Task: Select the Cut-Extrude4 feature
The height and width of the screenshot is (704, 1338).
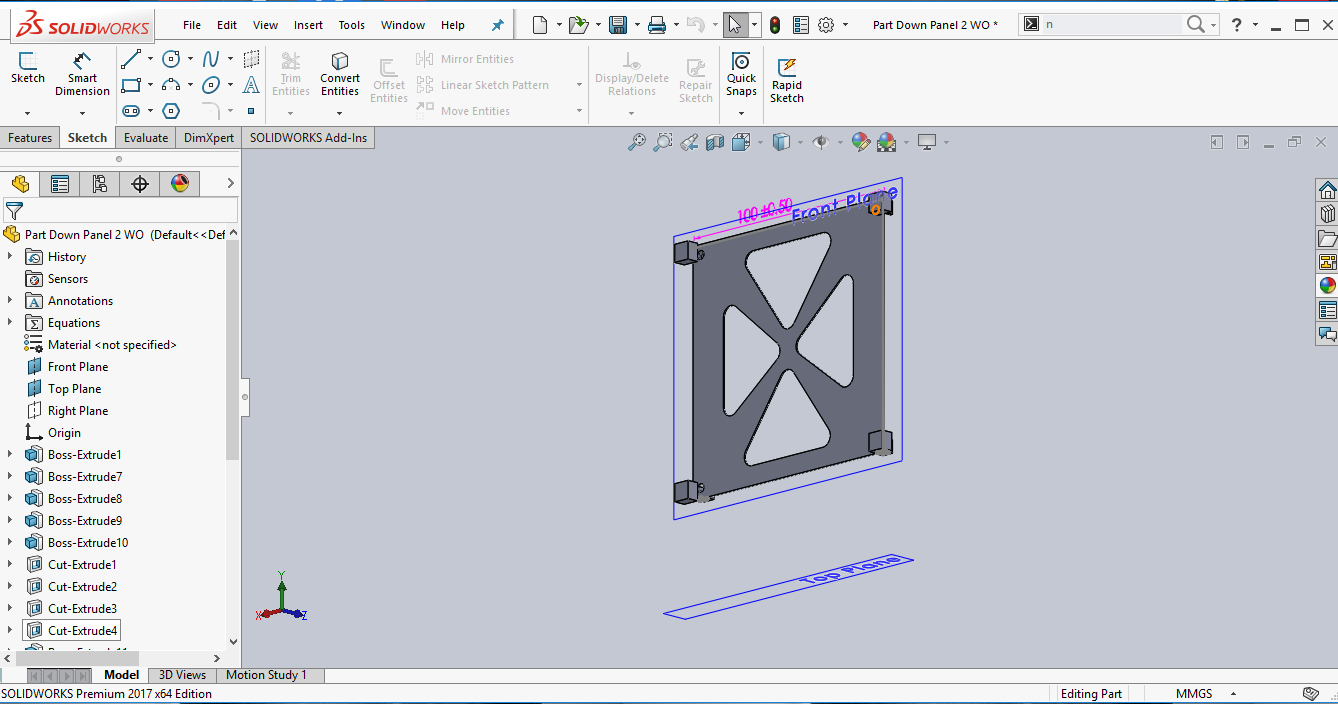Action: [x=83, y=631]
